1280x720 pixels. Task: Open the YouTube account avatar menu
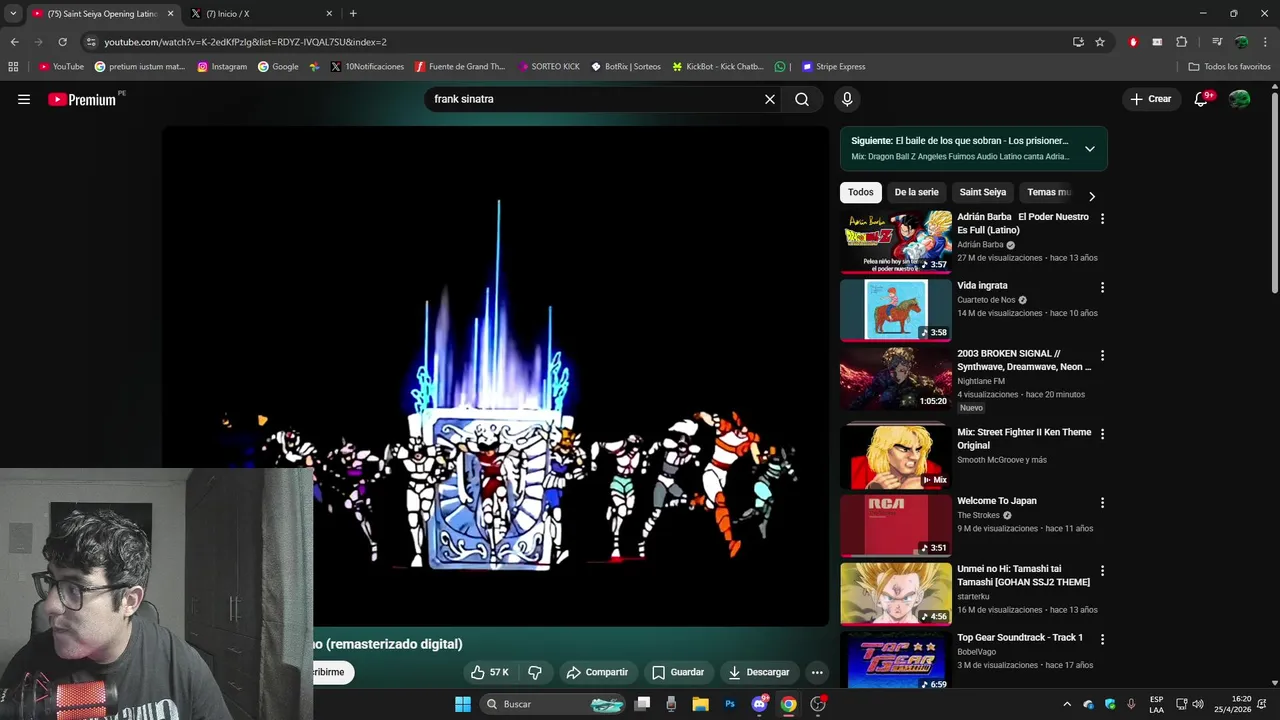tap(1239, 99)
